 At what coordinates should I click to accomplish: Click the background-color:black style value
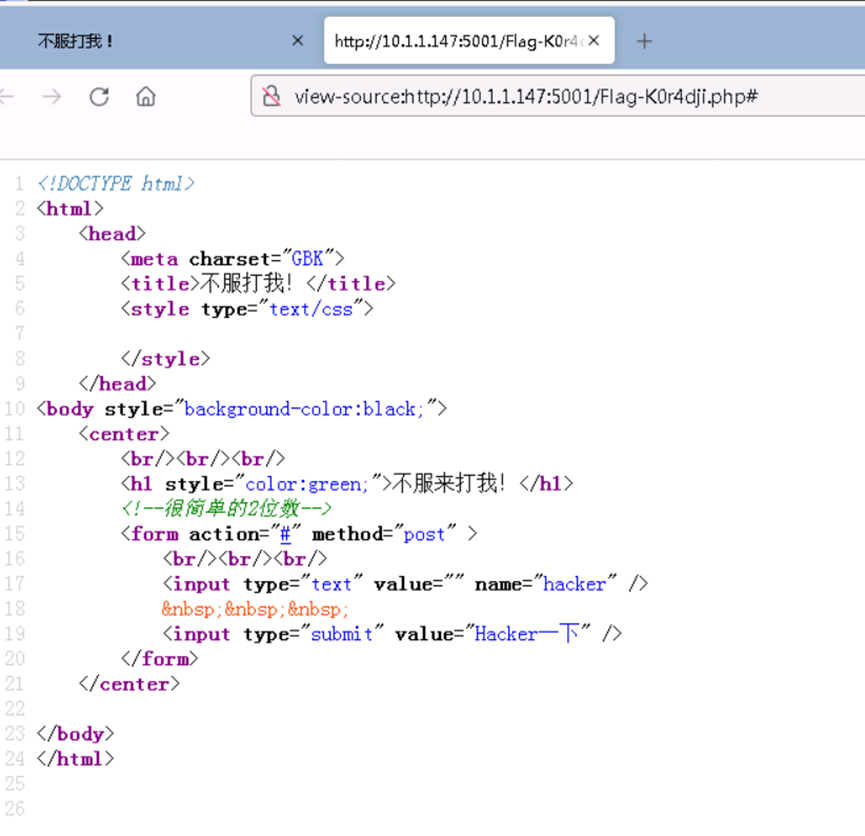[x=304, y=409]
